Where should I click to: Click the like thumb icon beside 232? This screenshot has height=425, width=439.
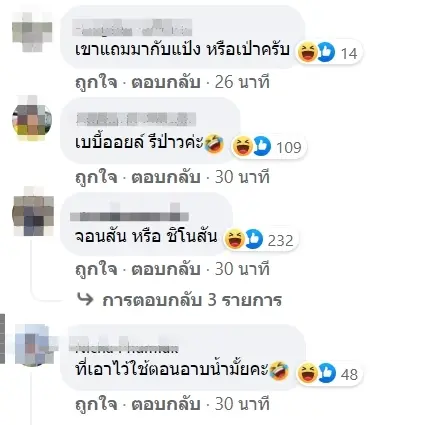(x=254, y=239)
